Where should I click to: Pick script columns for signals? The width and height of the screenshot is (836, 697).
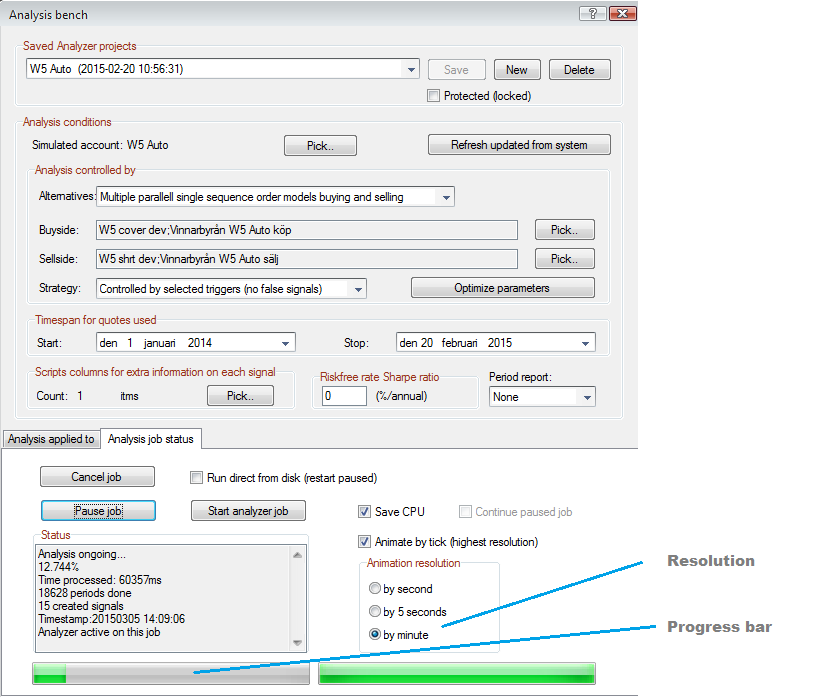click(240, 396)
